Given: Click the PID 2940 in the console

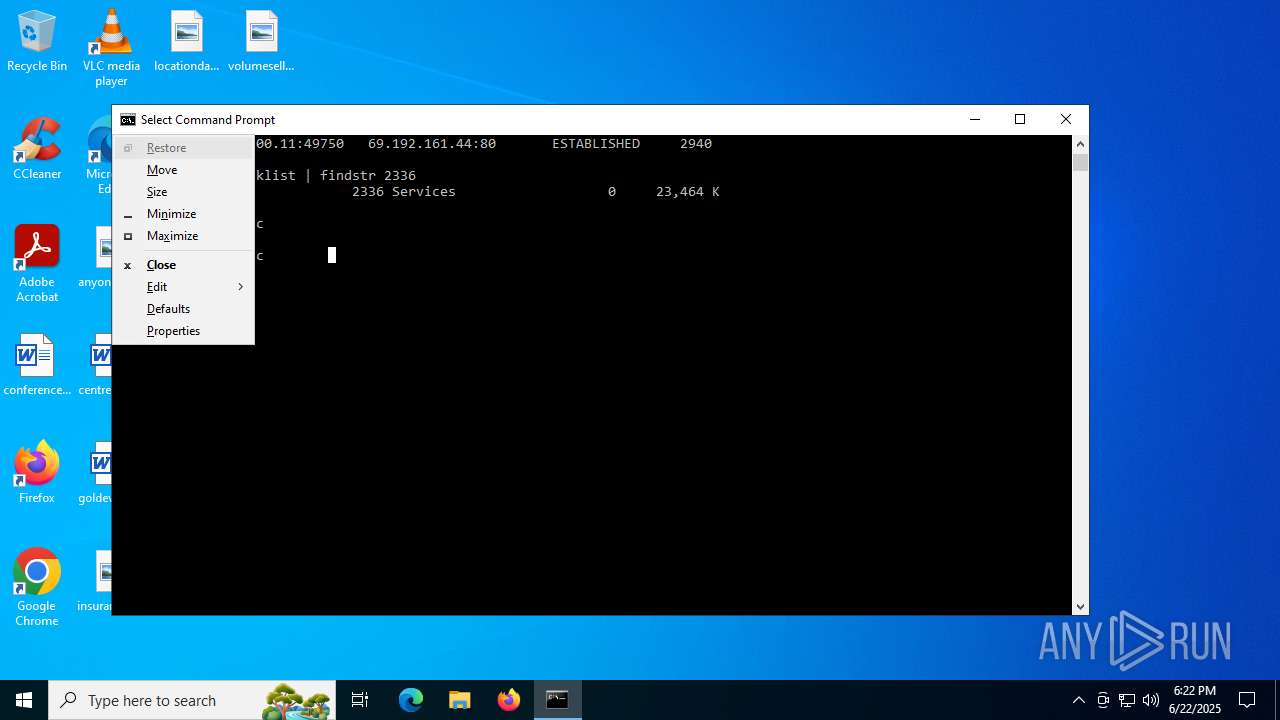Looking at the screenshot, I should (x=696, y=144).
